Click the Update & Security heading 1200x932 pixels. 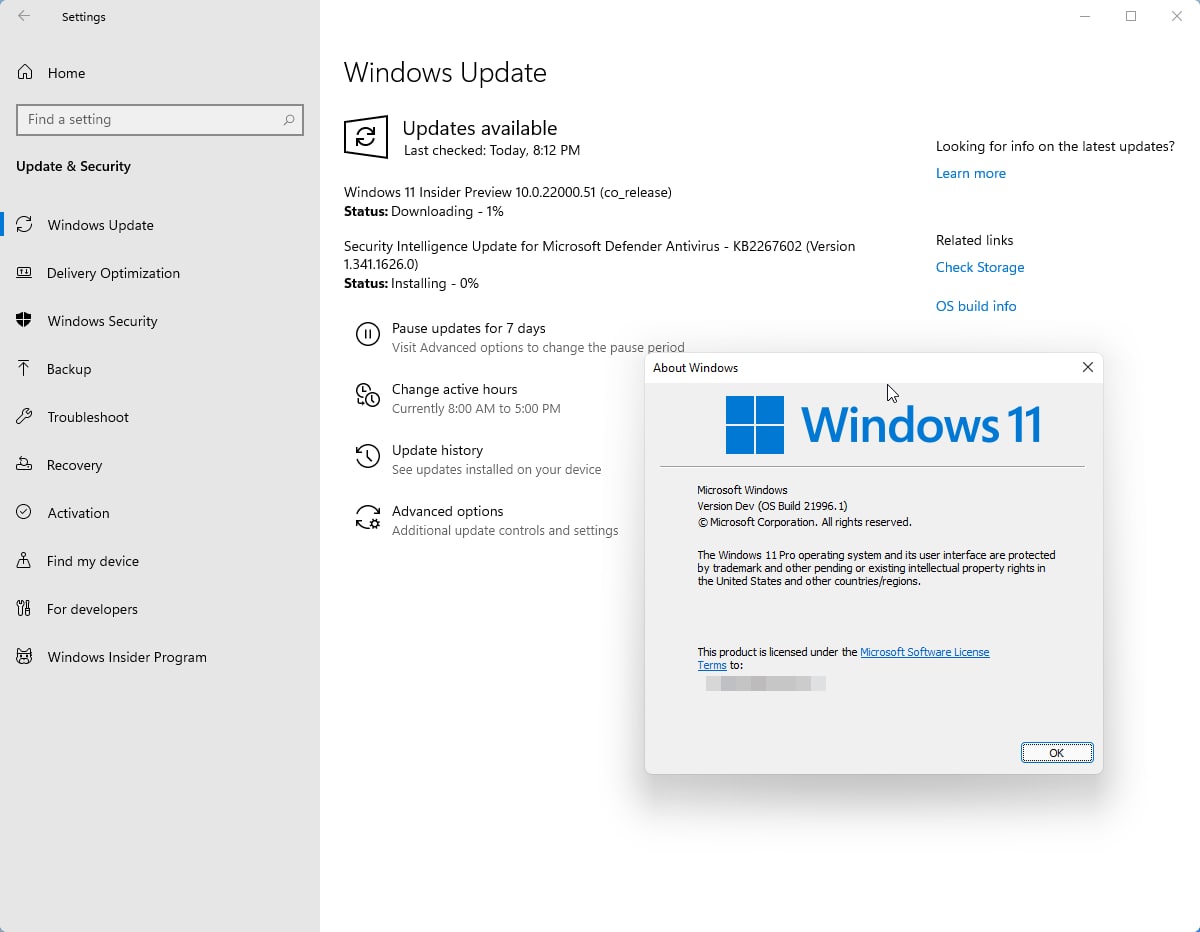(73, 166)
